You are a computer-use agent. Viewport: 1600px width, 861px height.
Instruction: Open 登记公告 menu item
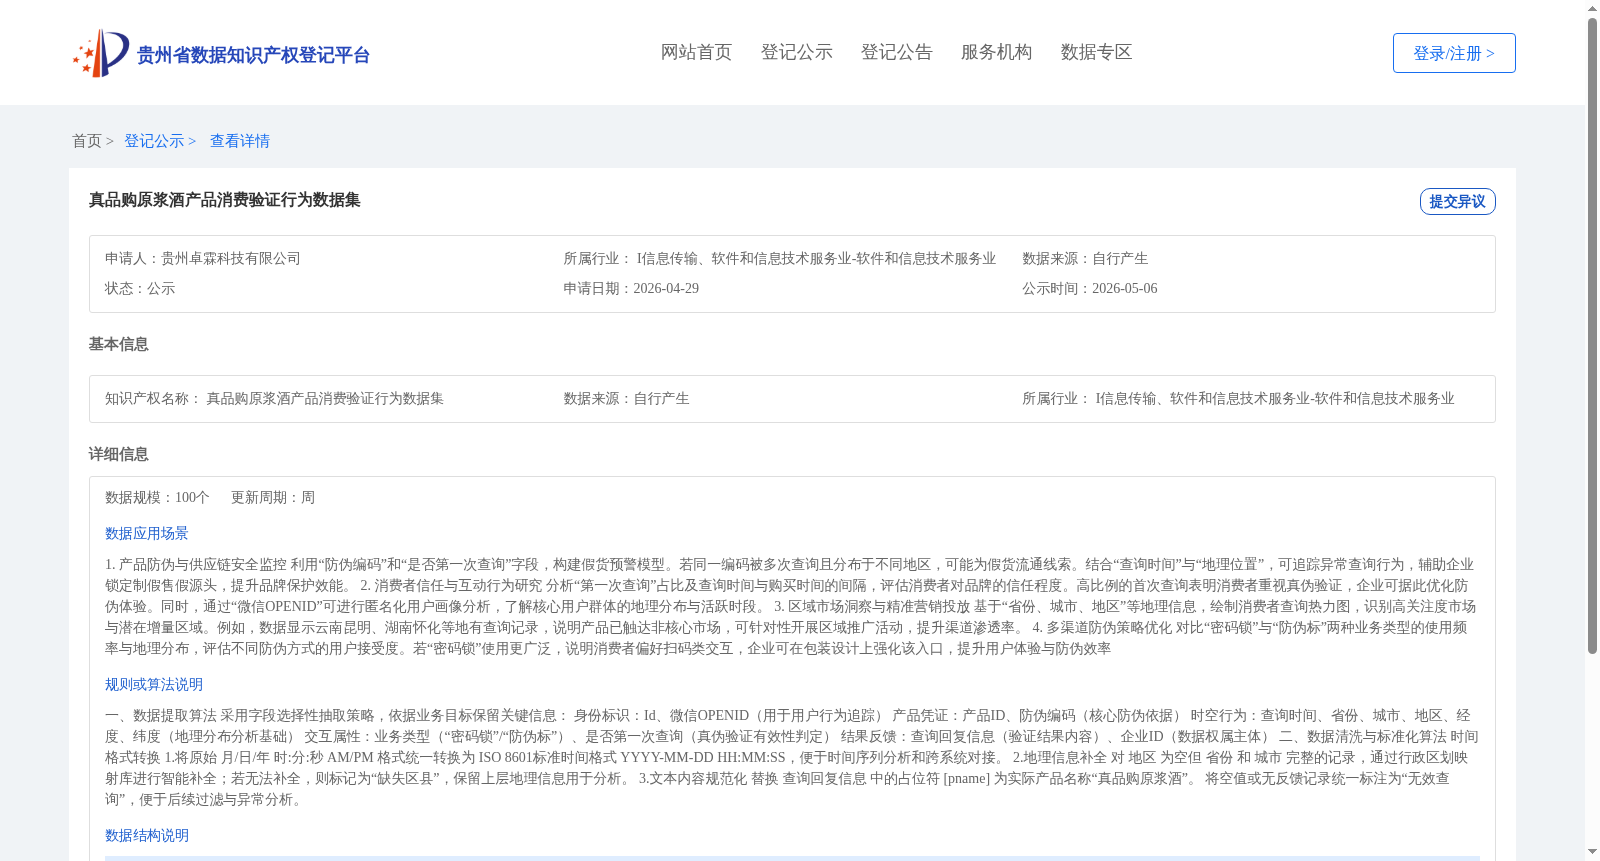(x=896, y=52)
